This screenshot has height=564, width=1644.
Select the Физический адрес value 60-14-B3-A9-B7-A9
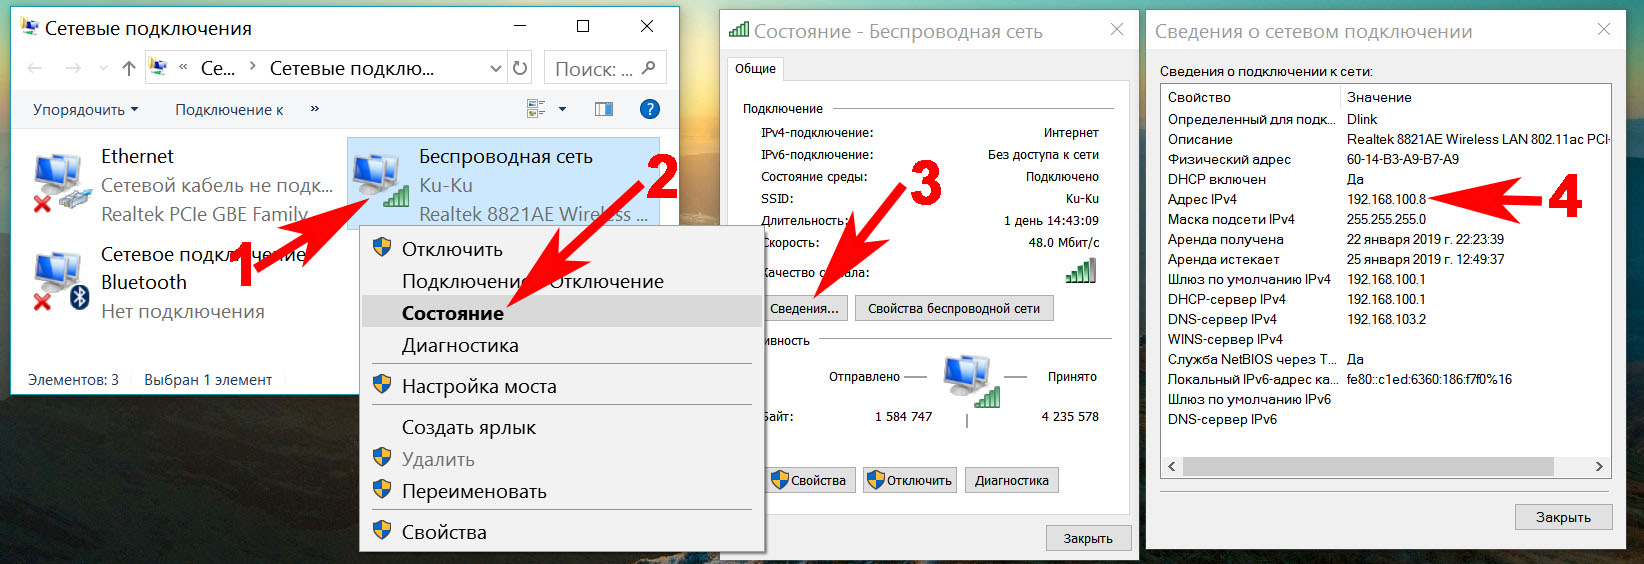pos(1402,159)
